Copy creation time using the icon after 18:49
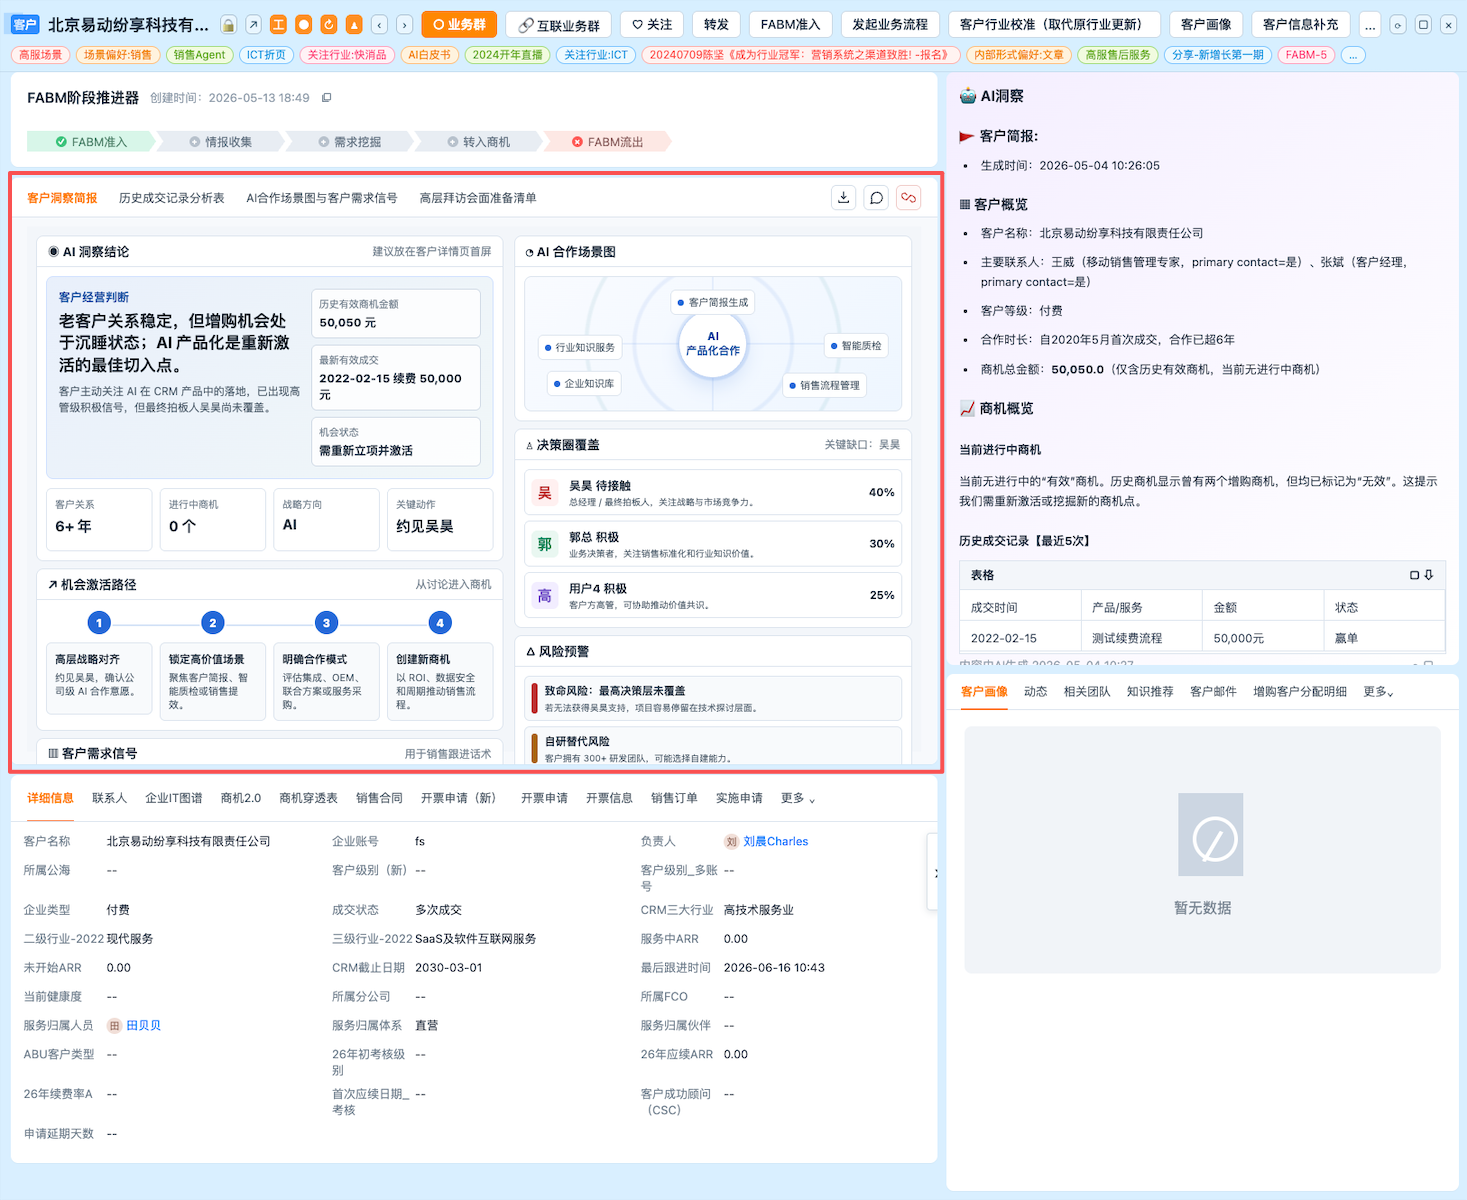 (x=326, y=98)
